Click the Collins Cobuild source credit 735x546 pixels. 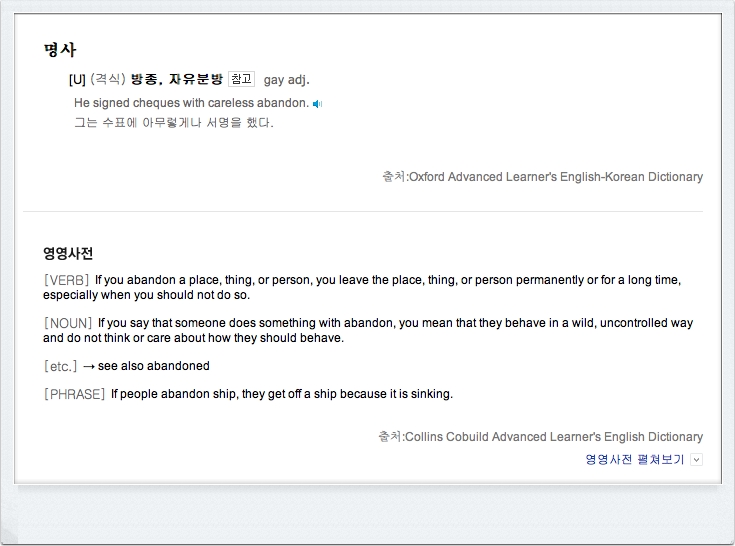pyautogui.click(x=540, y=437)
